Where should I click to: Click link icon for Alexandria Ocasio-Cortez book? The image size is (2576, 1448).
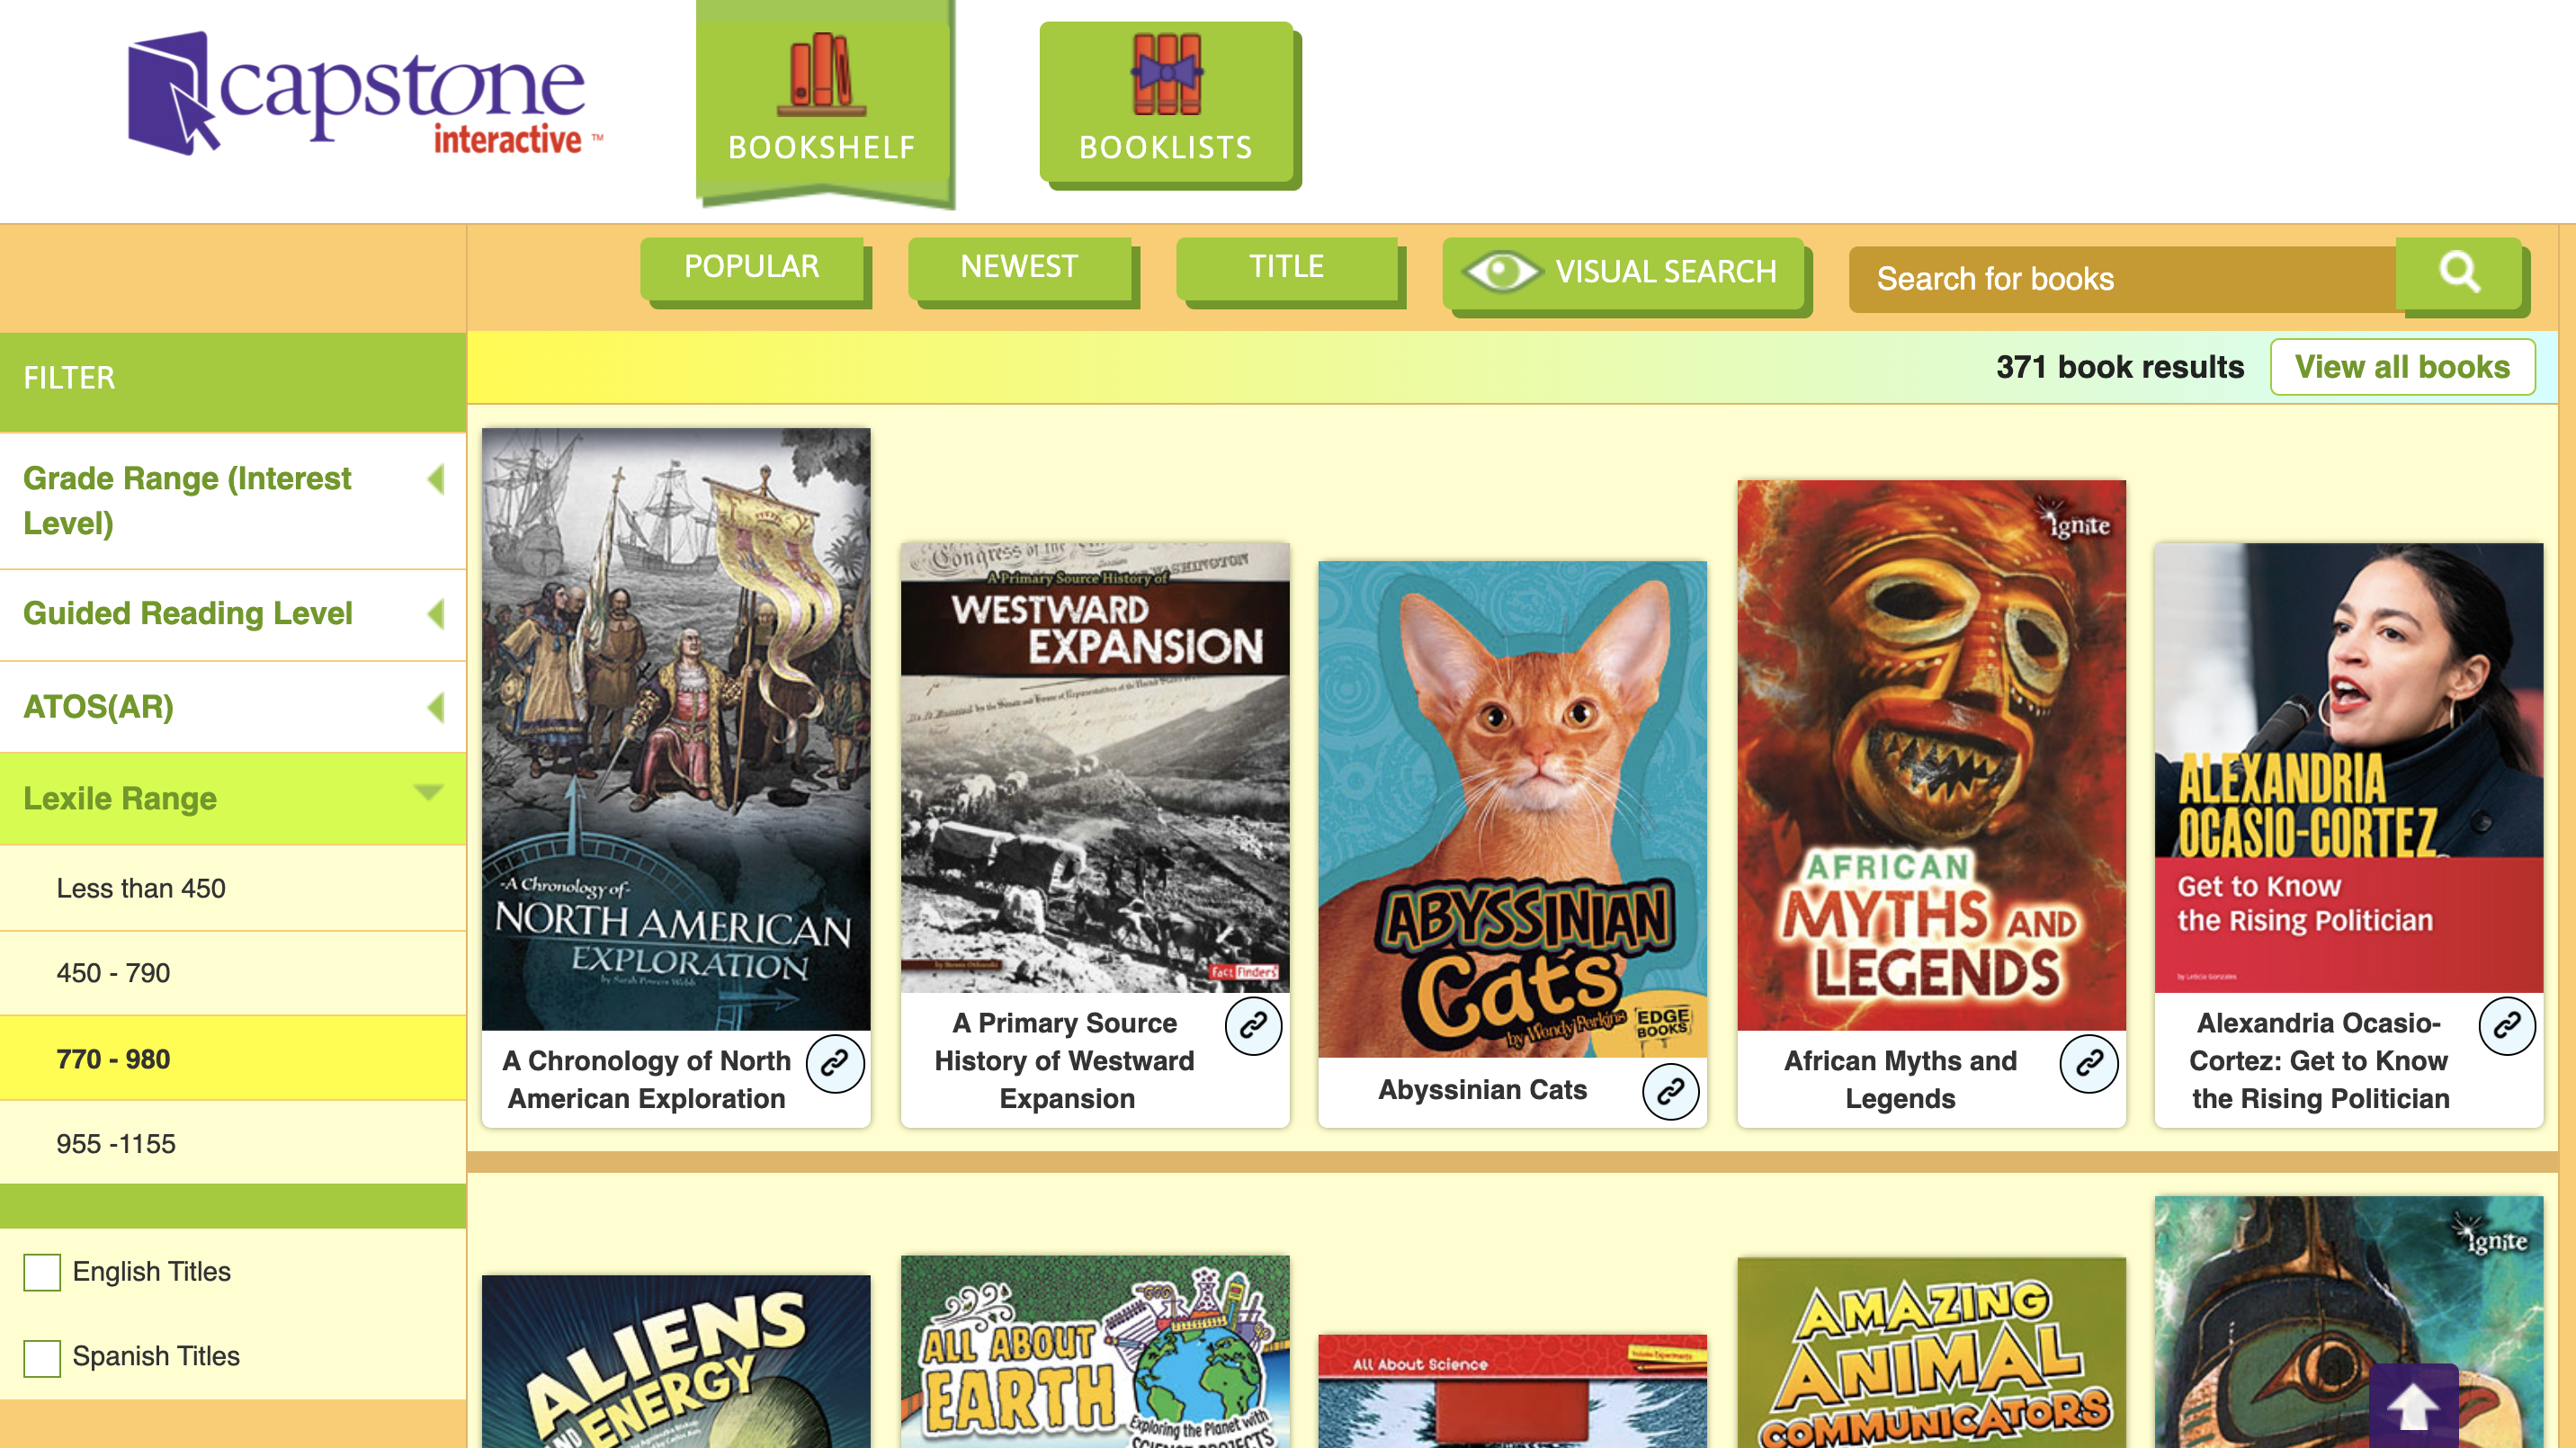2507,1025
